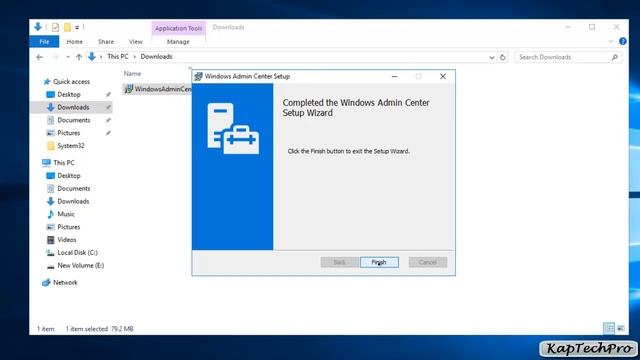The image size is (640, 360).
Task: Open the Manage ribbon tab
Action: [x=178, y=42]
